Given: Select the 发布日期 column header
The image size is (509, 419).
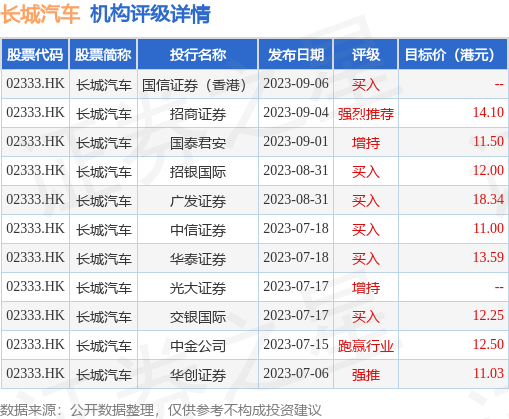Looking at the screenshot, I should tap(296, 55).
